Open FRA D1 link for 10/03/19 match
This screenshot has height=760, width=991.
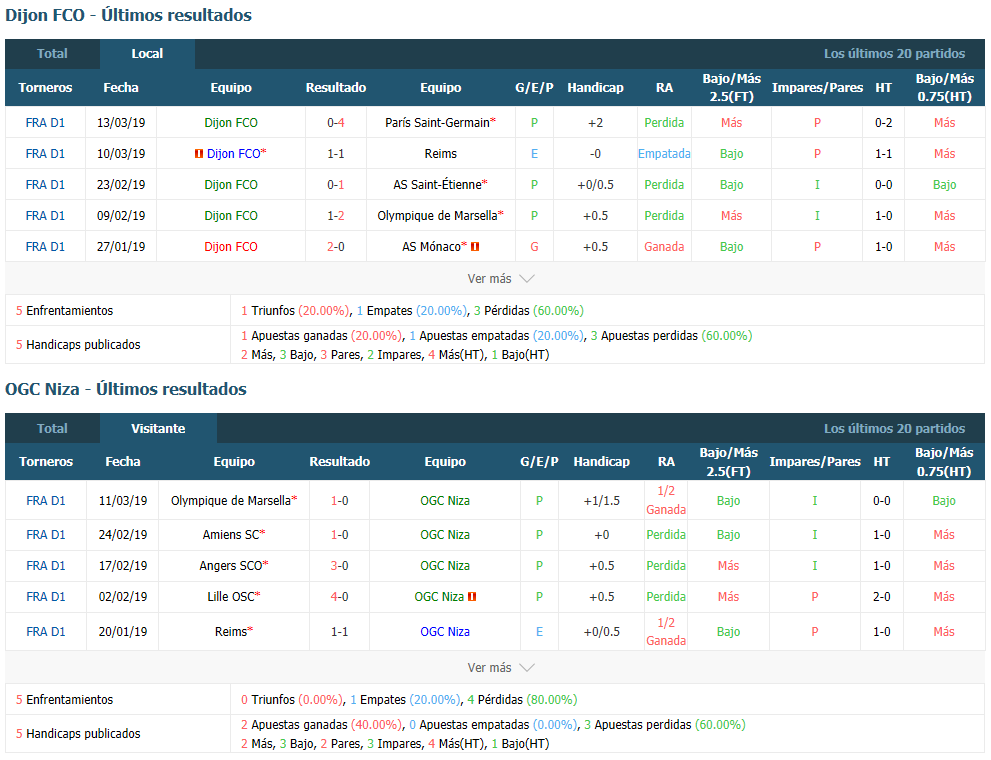click(45, 154)
